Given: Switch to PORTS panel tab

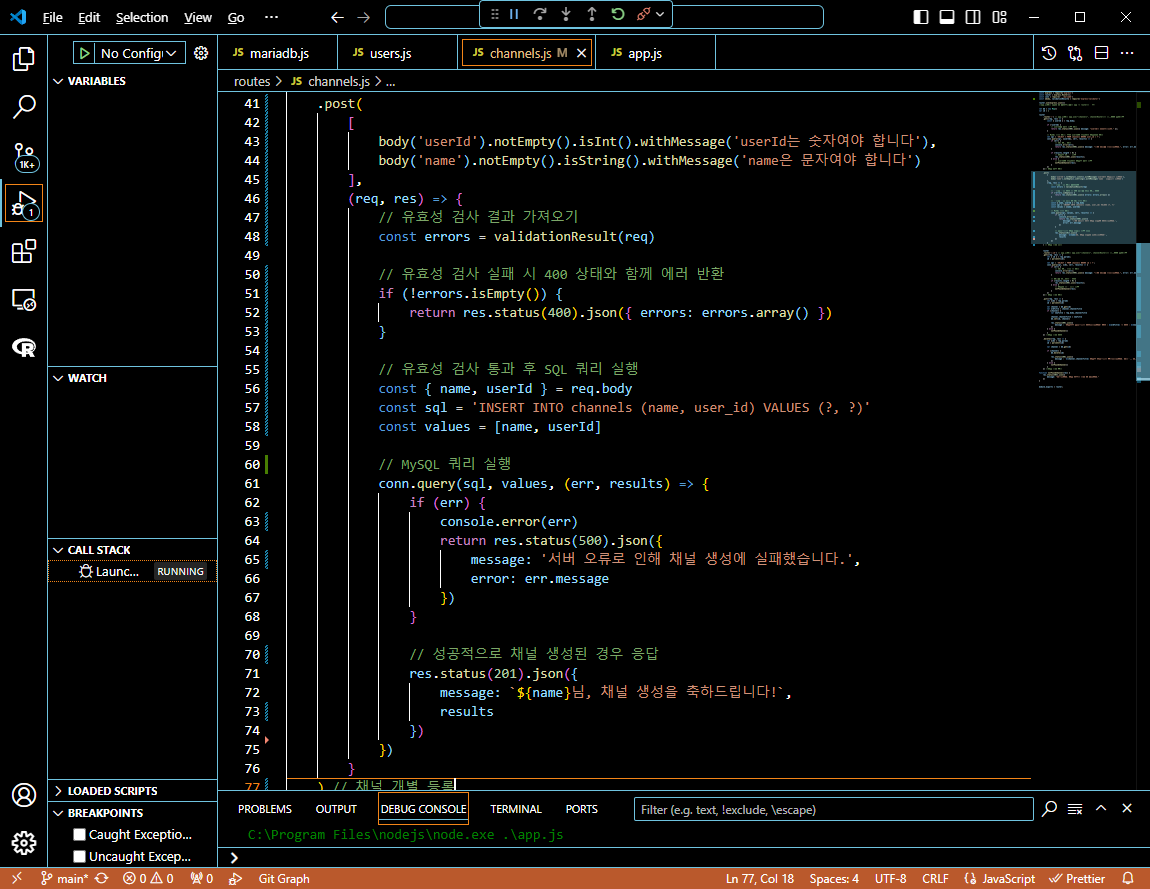Looking at the screenshot, I should (x=582, y=809).
